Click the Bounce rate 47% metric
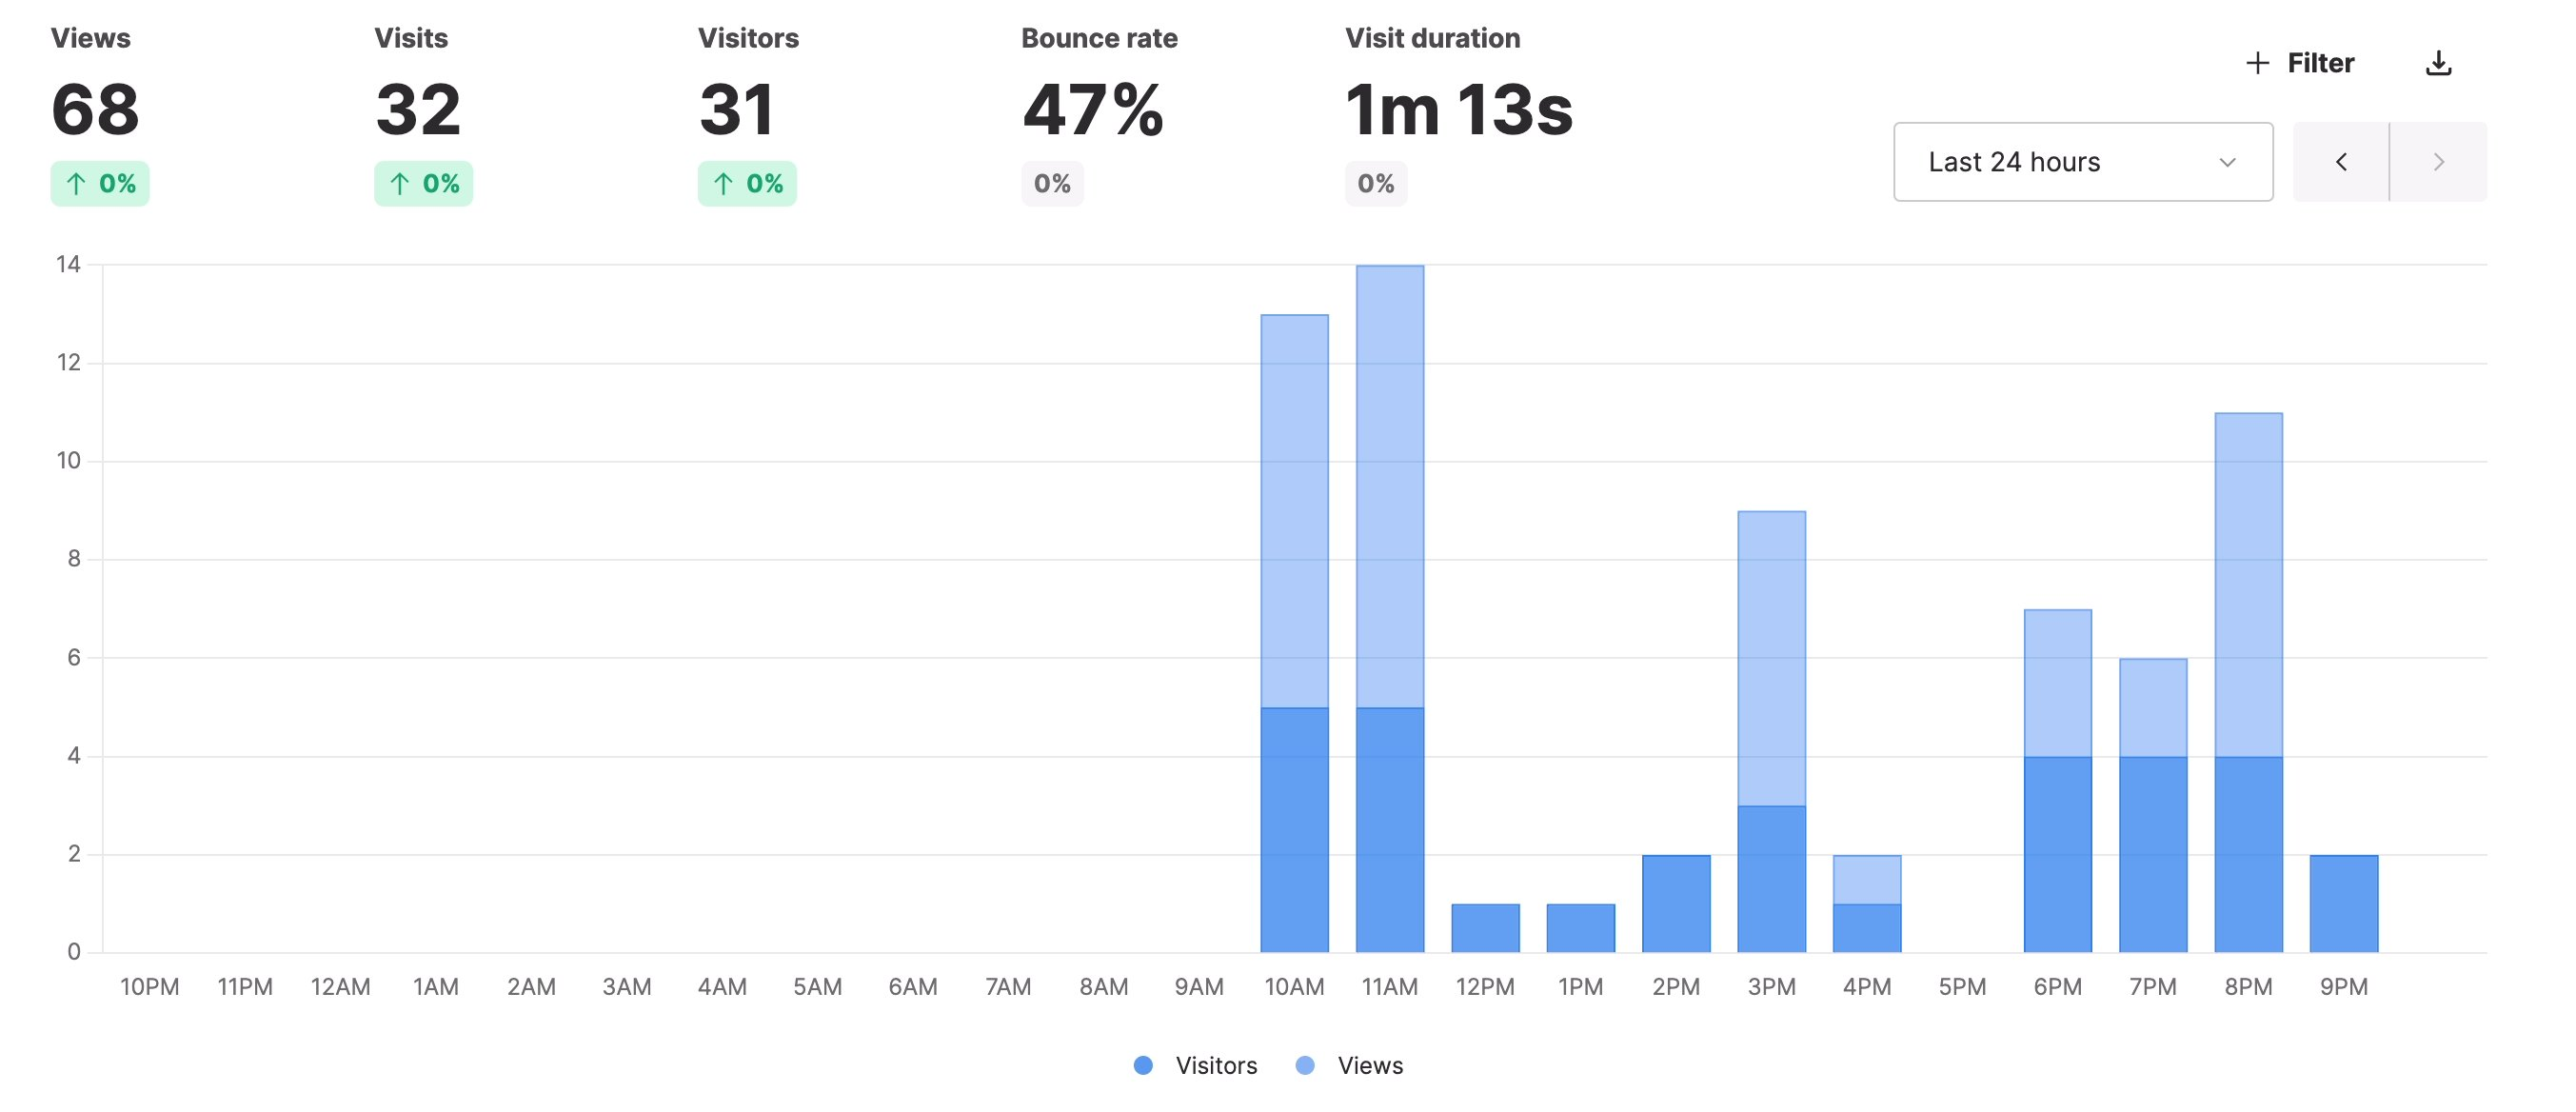Viewport: 2576px width, 1112px height. tap(1092, 109)
